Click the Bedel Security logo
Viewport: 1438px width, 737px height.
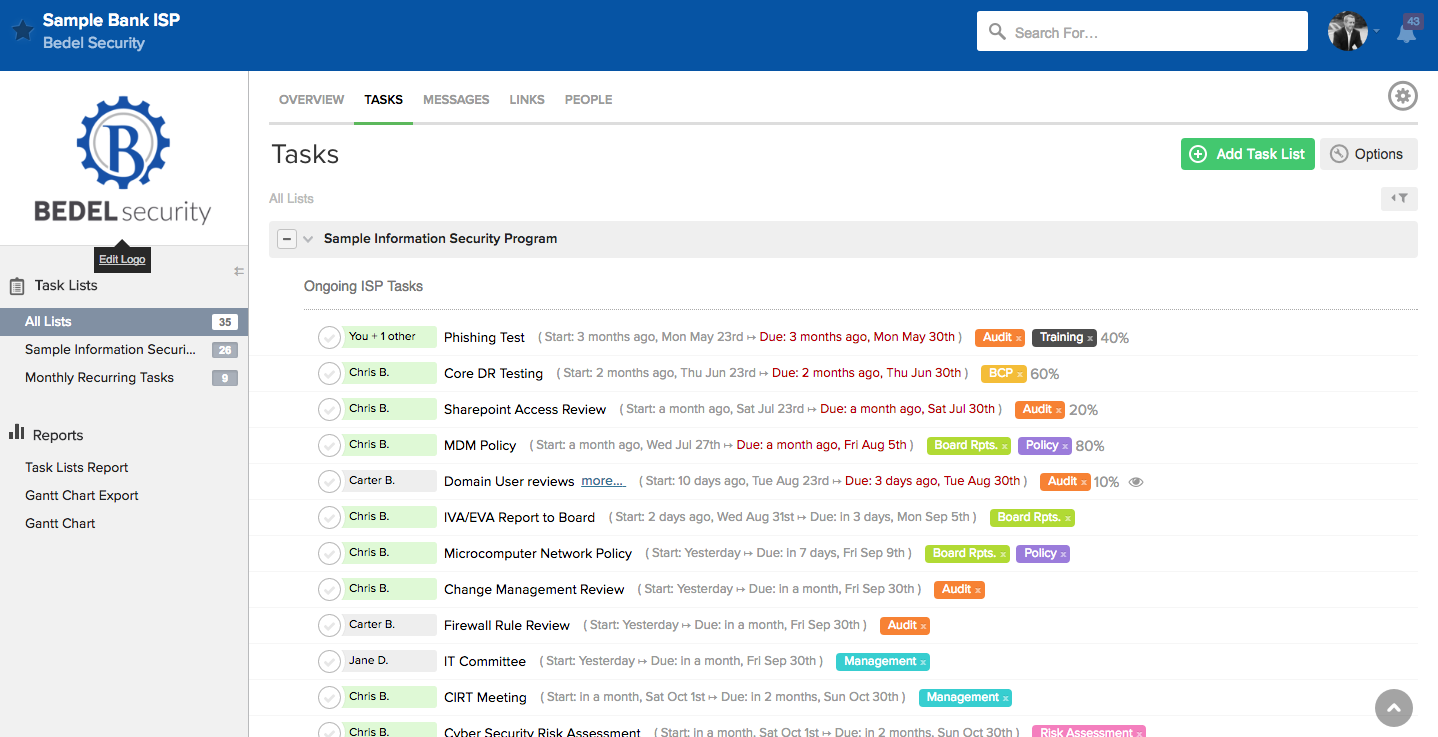coord(124,160)
